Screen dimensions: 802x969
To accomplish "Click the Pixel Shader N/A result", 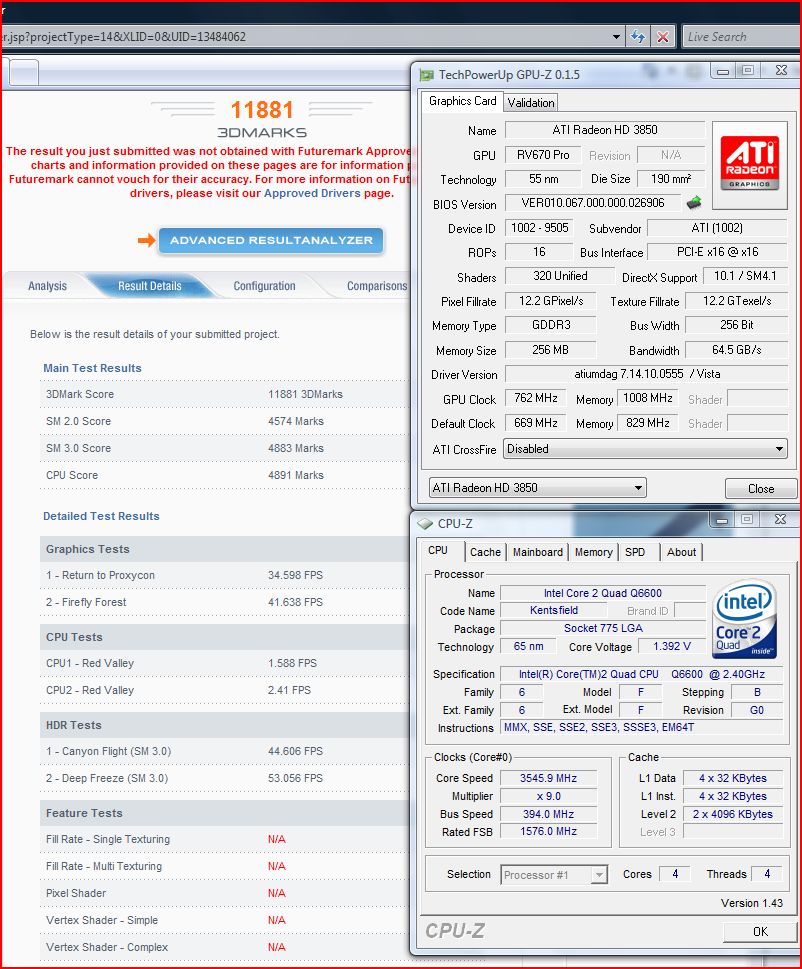I will pos(276,893).
